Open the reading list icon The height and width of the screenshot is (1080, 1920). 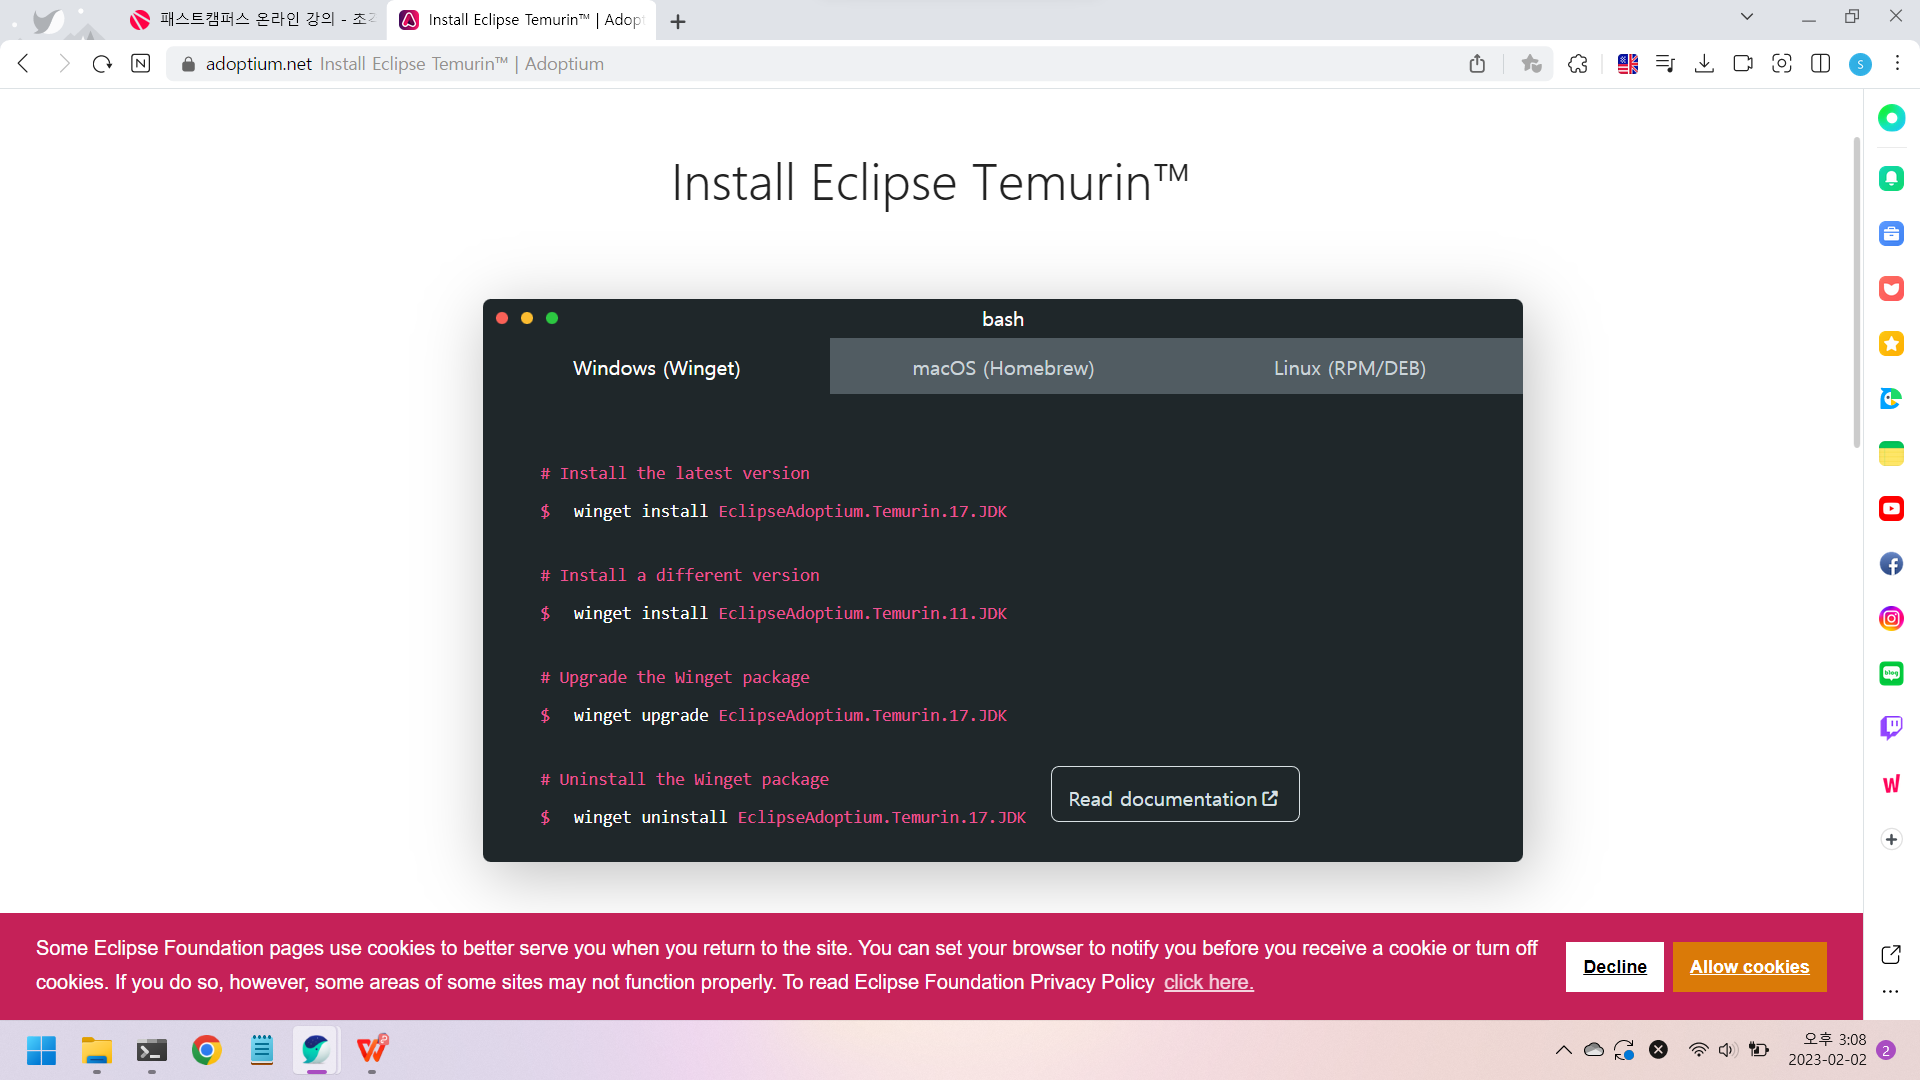click(x=1665, y=64)
